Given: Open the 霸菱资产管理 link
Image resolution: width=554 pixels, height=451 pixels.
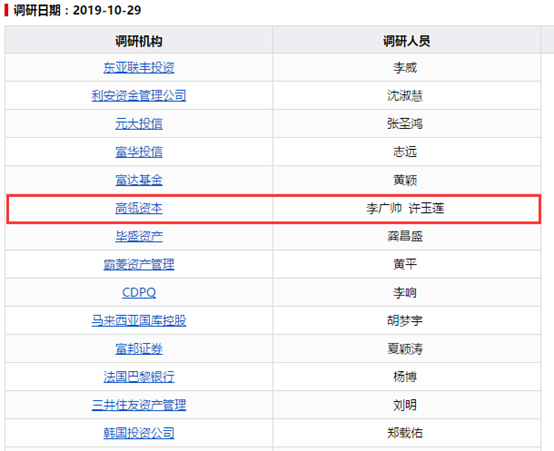Looking at the screenshot, I should click(x=138, y=264).
